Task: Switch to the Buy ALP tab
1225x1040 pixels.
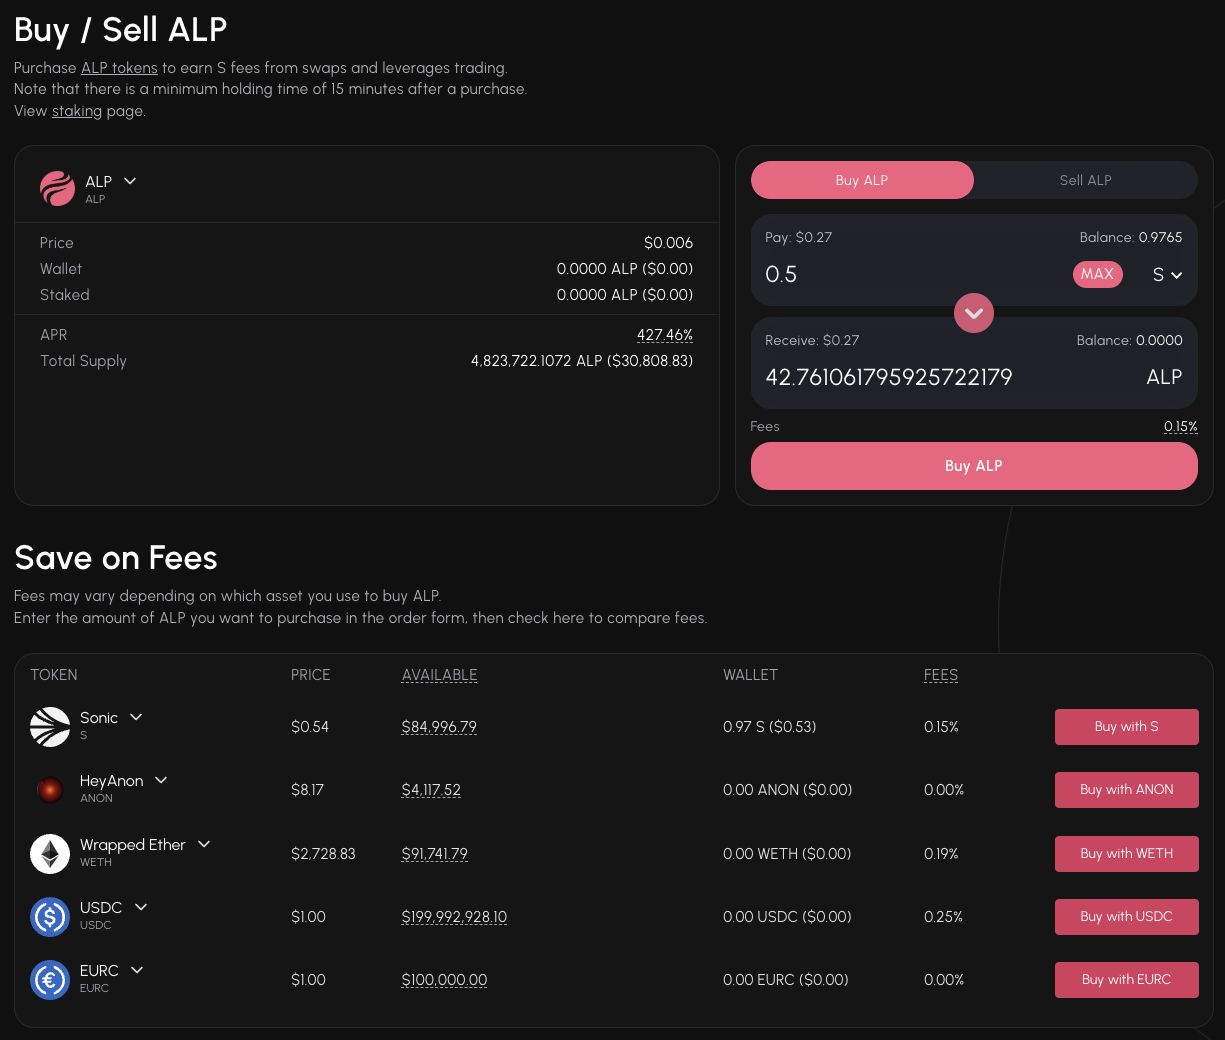Action: (x=862, y=180)
